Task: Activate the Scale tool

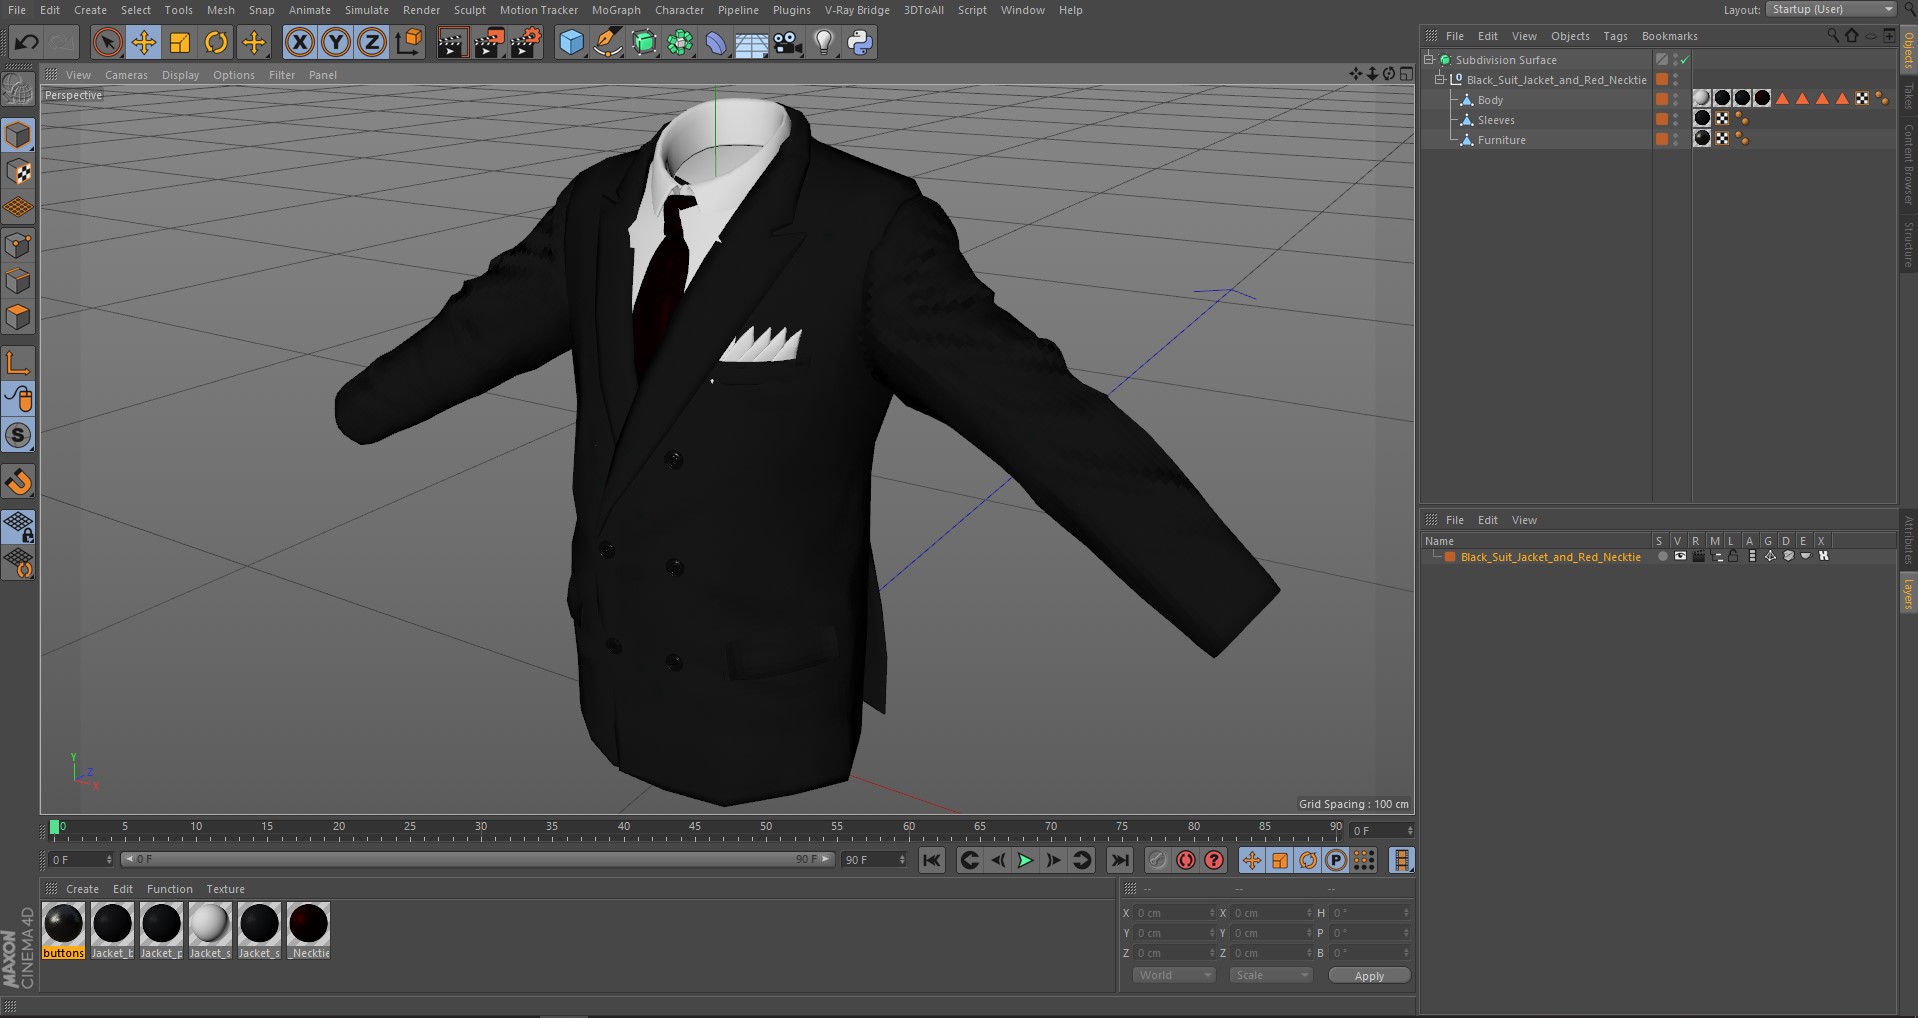Action: 180,42
